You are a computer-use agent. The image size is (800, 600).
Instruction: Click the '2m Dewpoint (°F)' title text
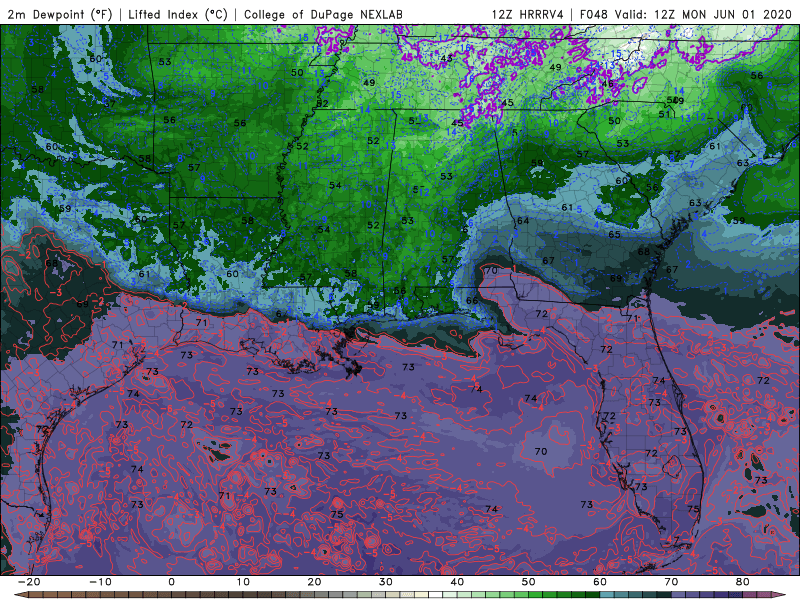coord(59,14)
